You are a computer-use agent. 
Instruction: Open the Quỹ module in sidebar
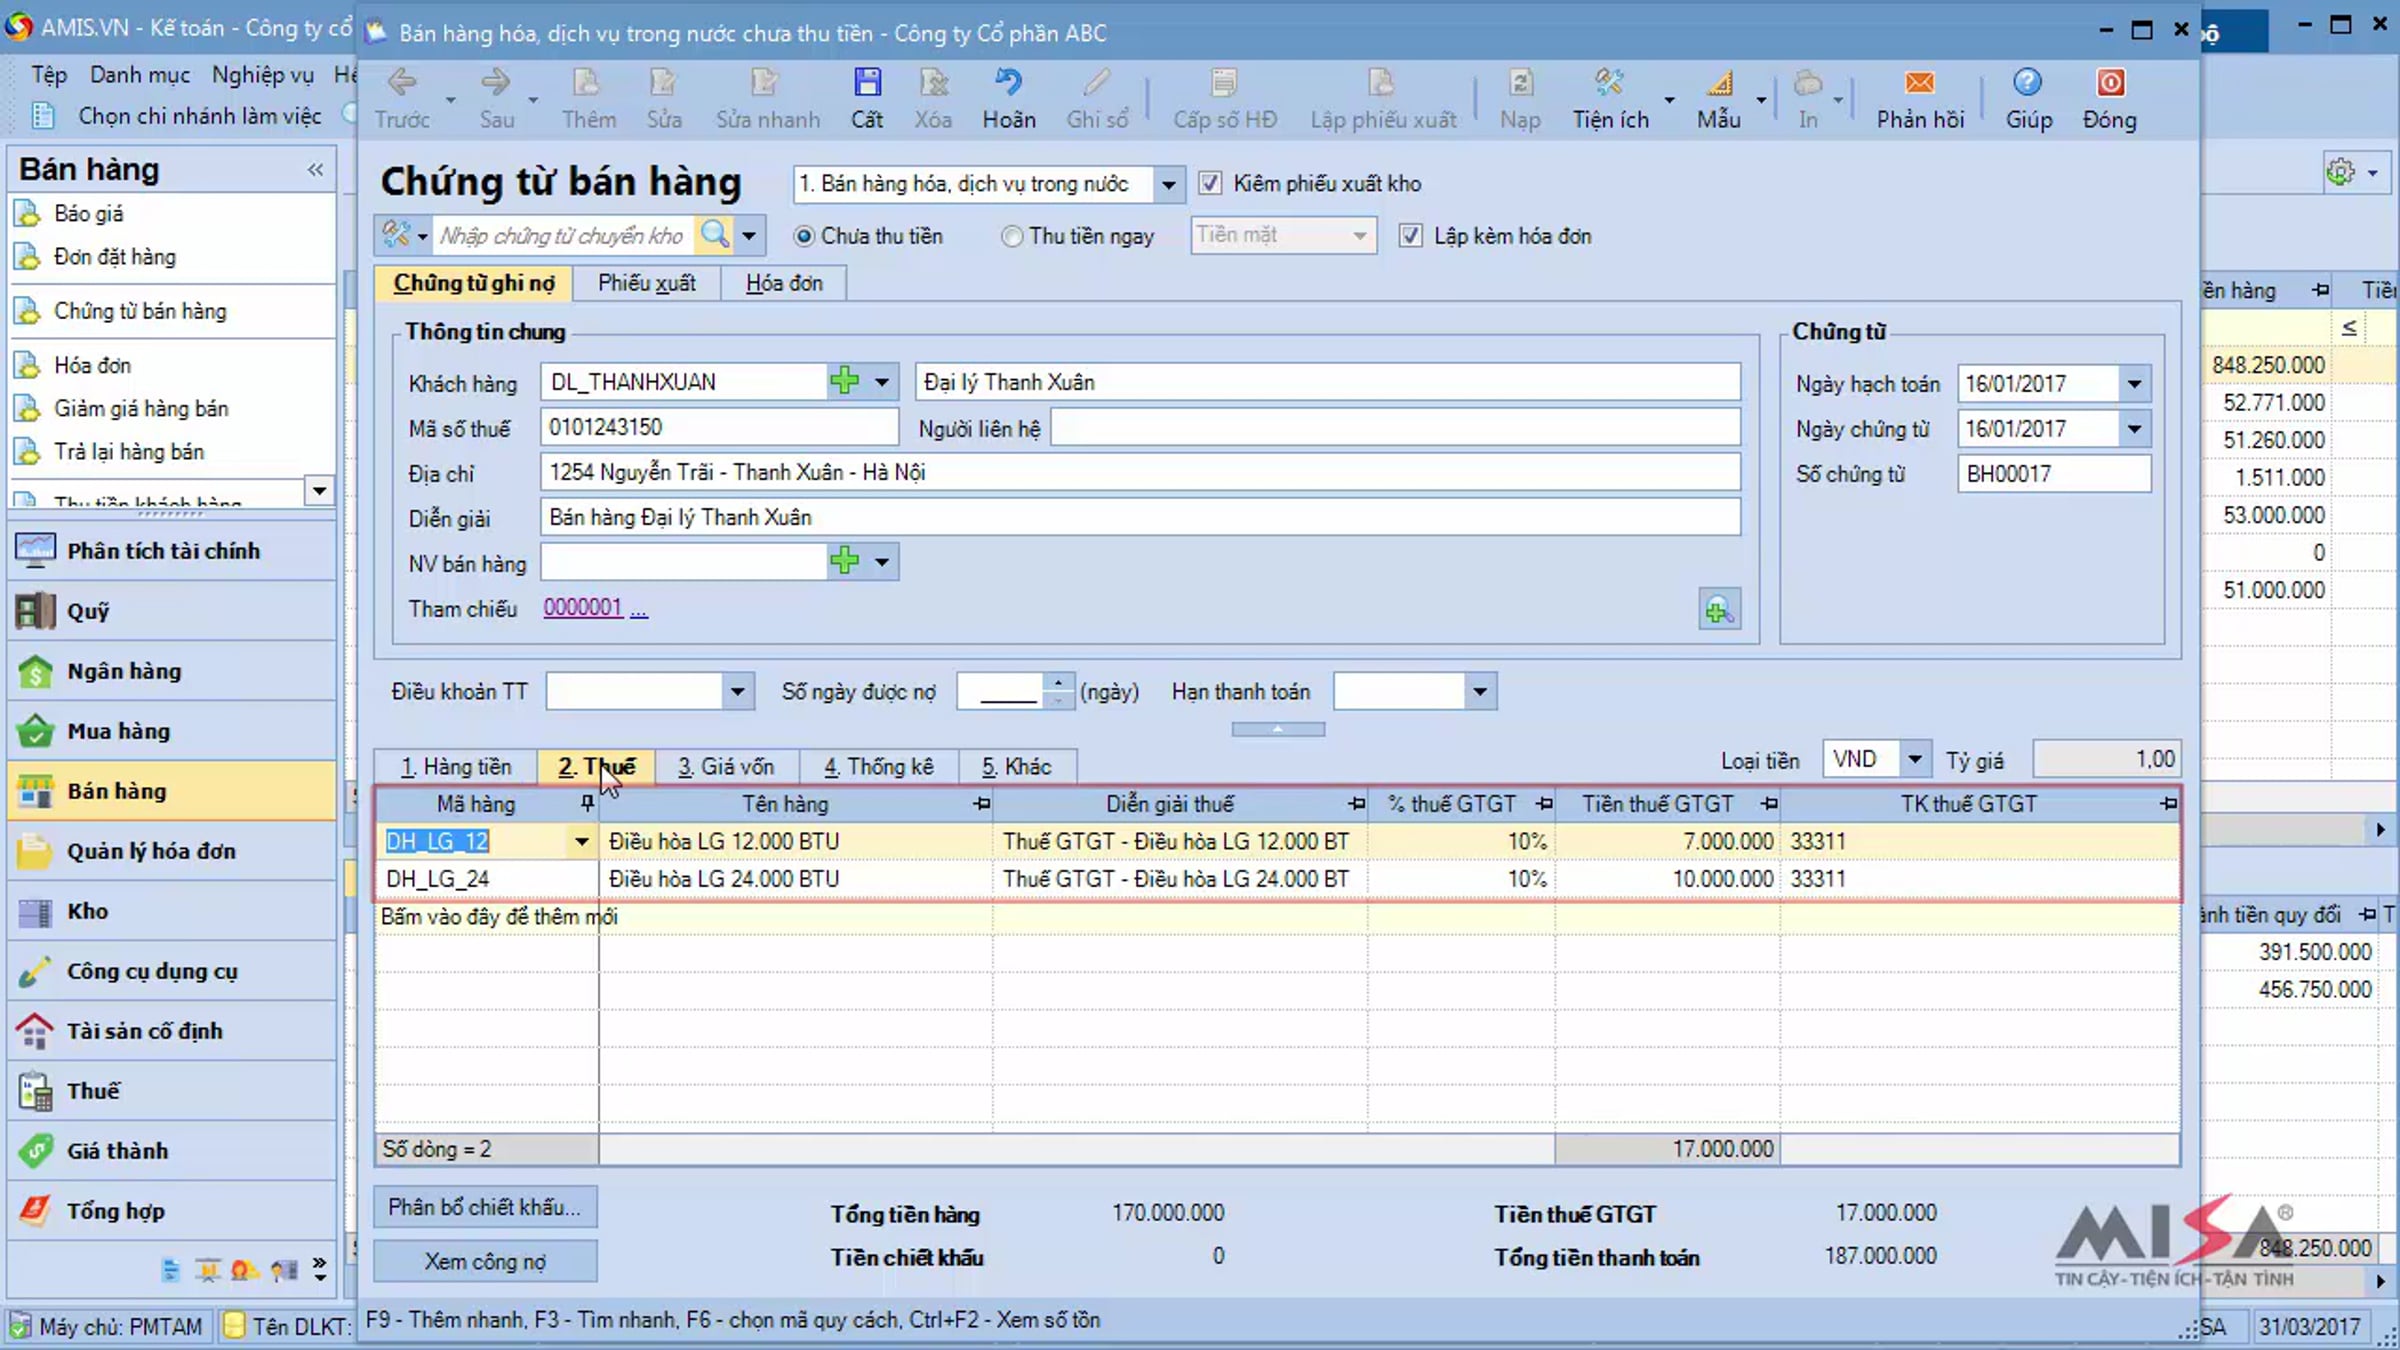(172, 611)
